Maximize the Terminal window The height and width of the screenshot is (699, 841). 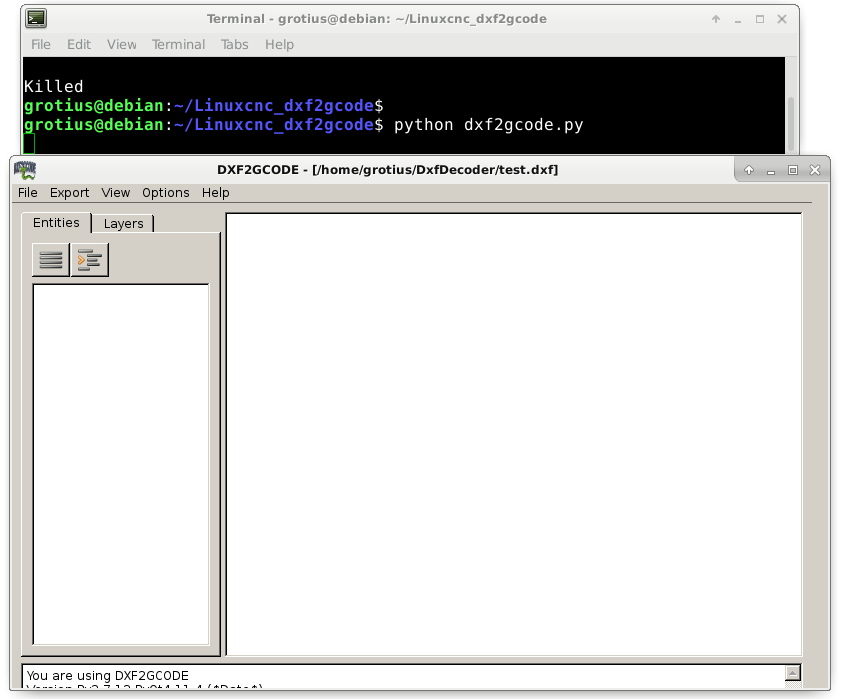[x=760, y=19]
